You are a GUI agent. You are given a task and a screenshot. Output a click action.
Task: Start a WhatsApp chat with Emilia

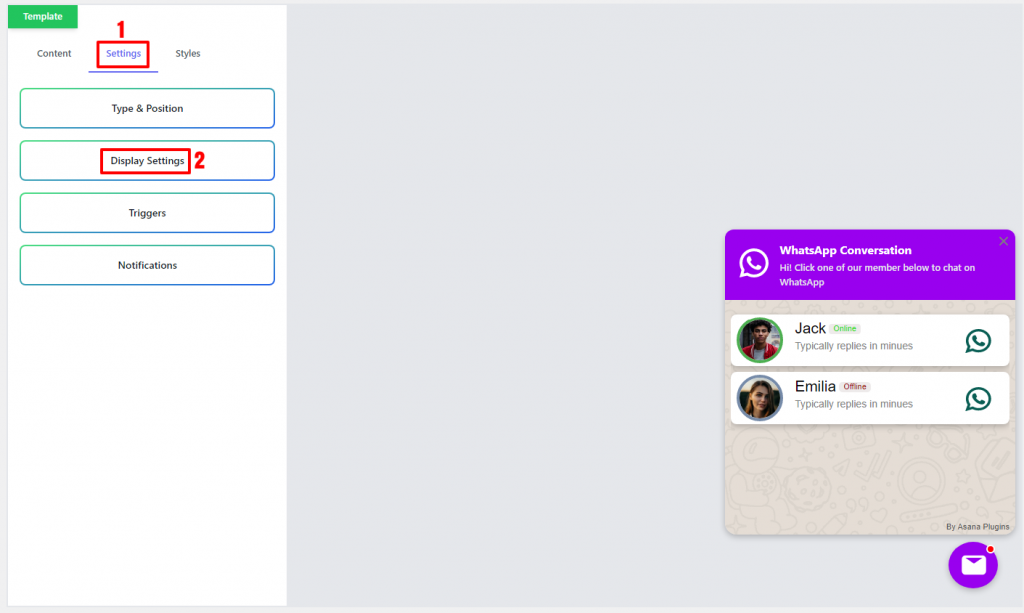click(x=978, y=398)
